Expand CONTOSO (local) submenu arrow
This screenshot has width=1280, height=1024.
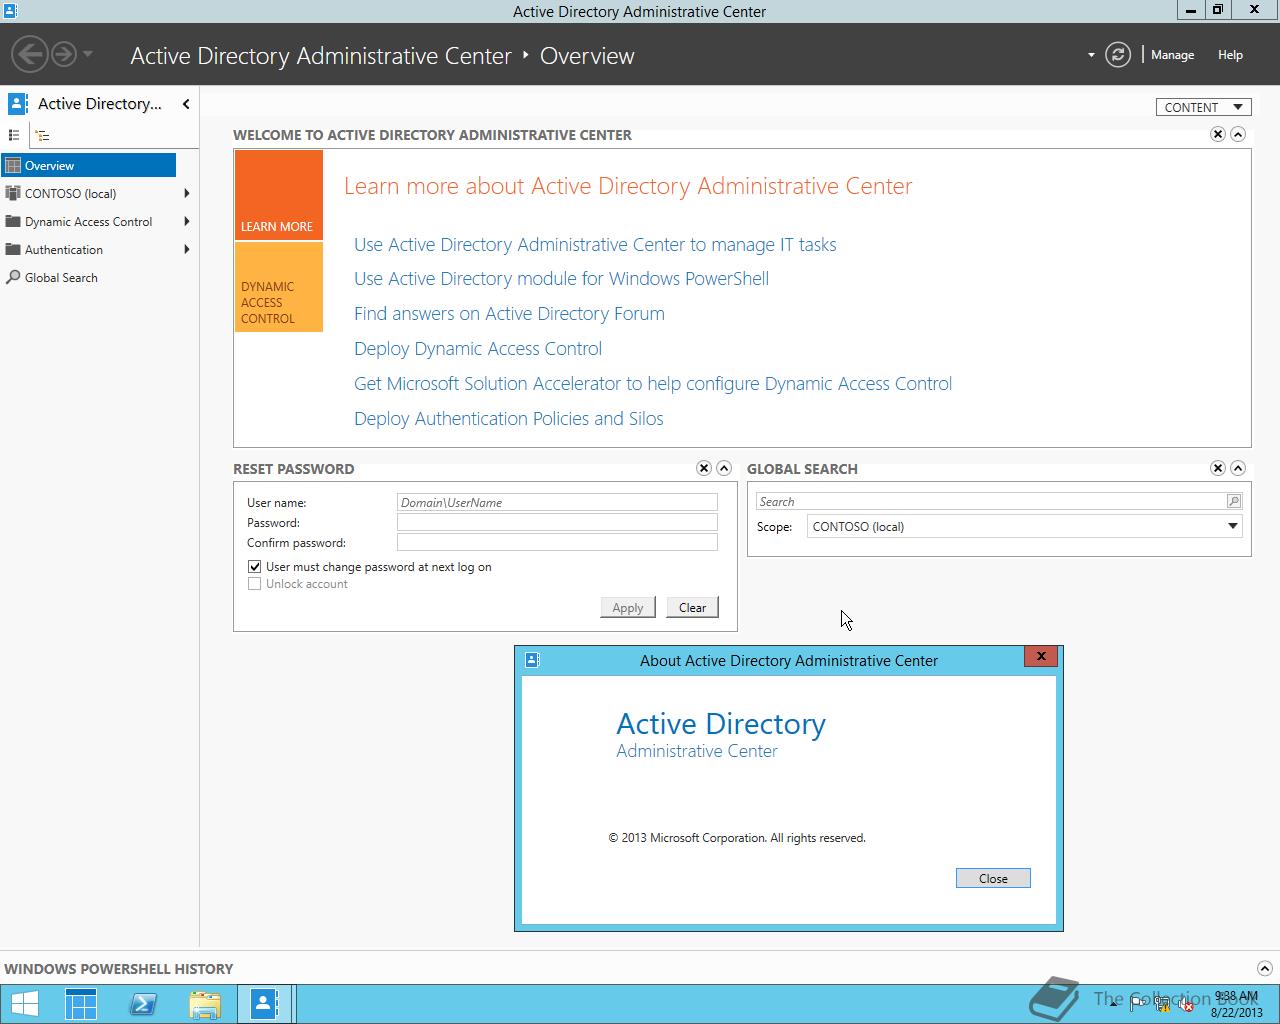point(187,194)
